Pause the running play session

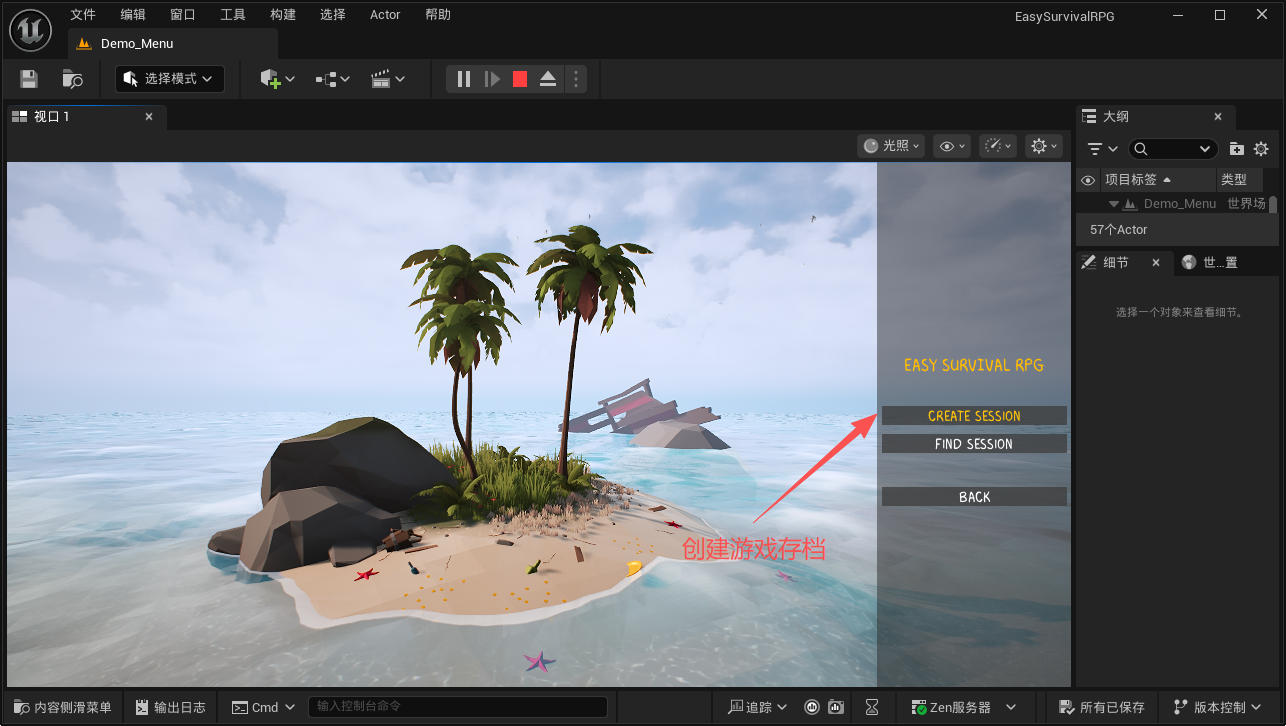(464, 79)
